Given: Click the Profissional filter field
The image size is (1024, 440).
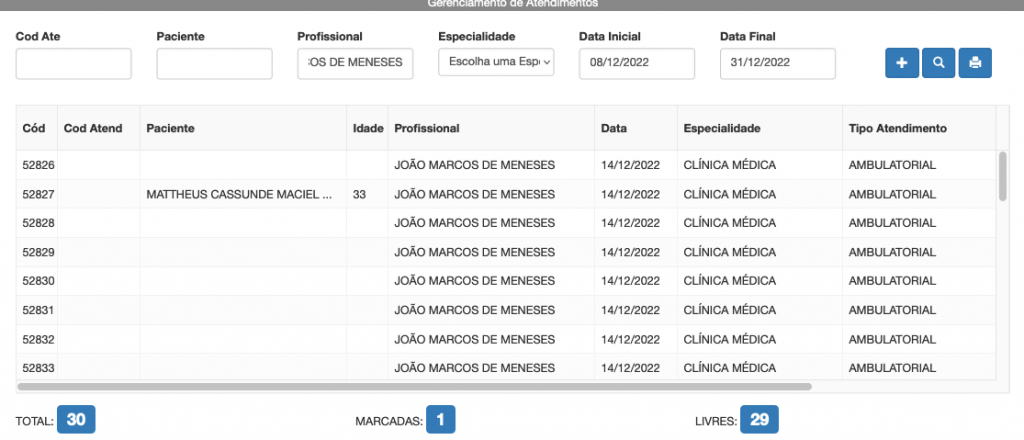Looking at the screenshot, I should tap(355, 63).
